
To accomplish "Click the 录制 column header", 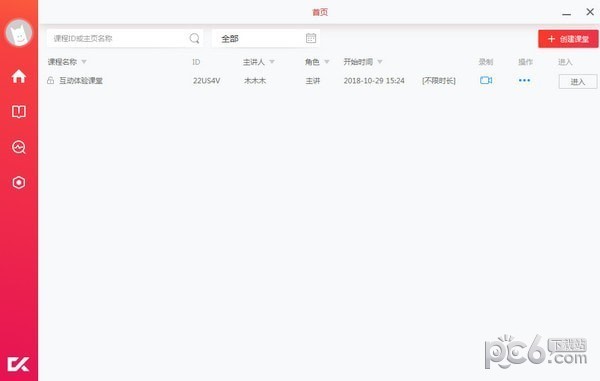I will (x=486, y=62).
